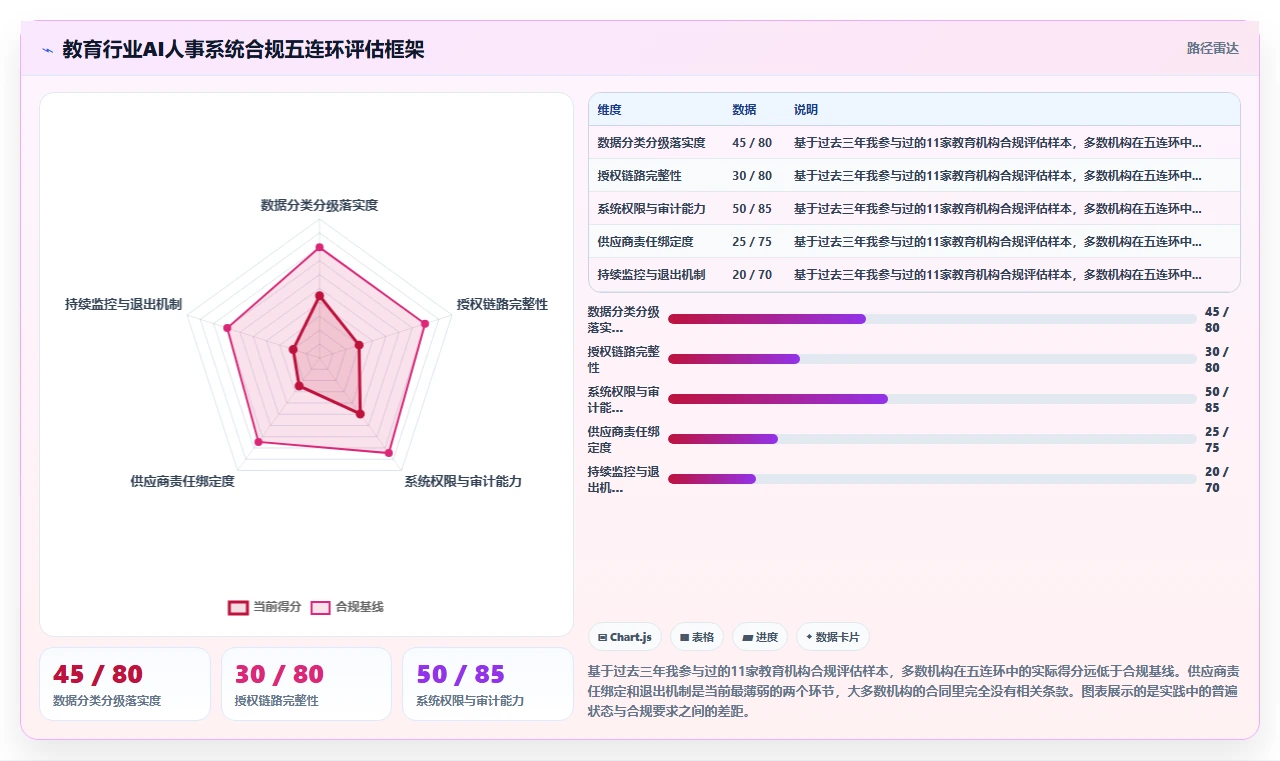Select the Chart.js tag chip

point(625,637)
